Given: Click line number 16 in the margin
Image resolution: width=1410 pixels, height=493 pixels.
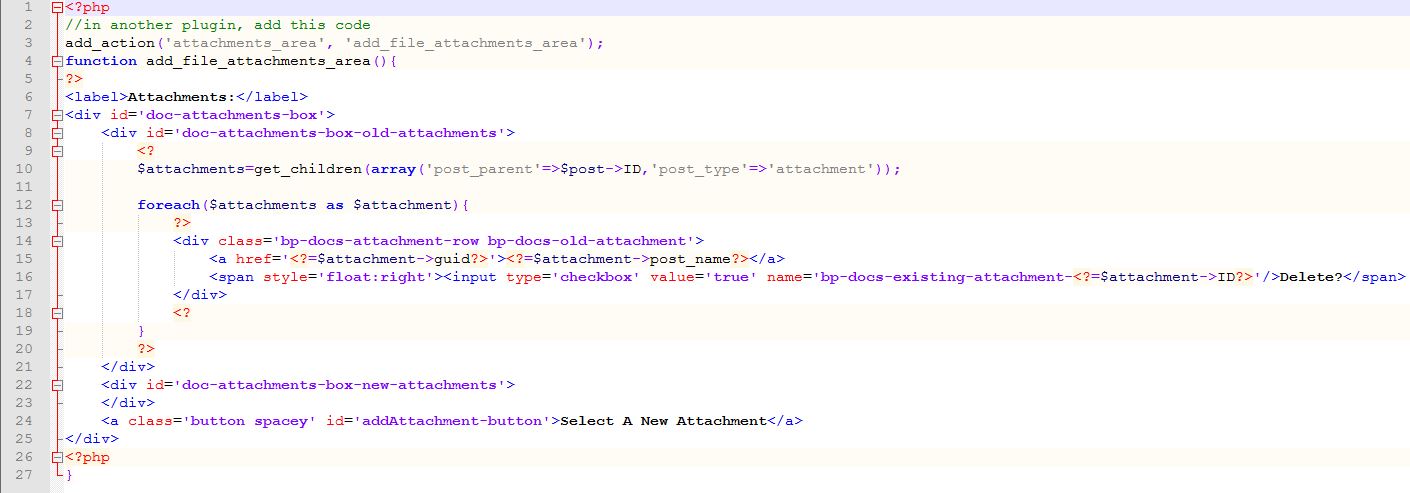Looking at the screenshot, I should 24,277.
